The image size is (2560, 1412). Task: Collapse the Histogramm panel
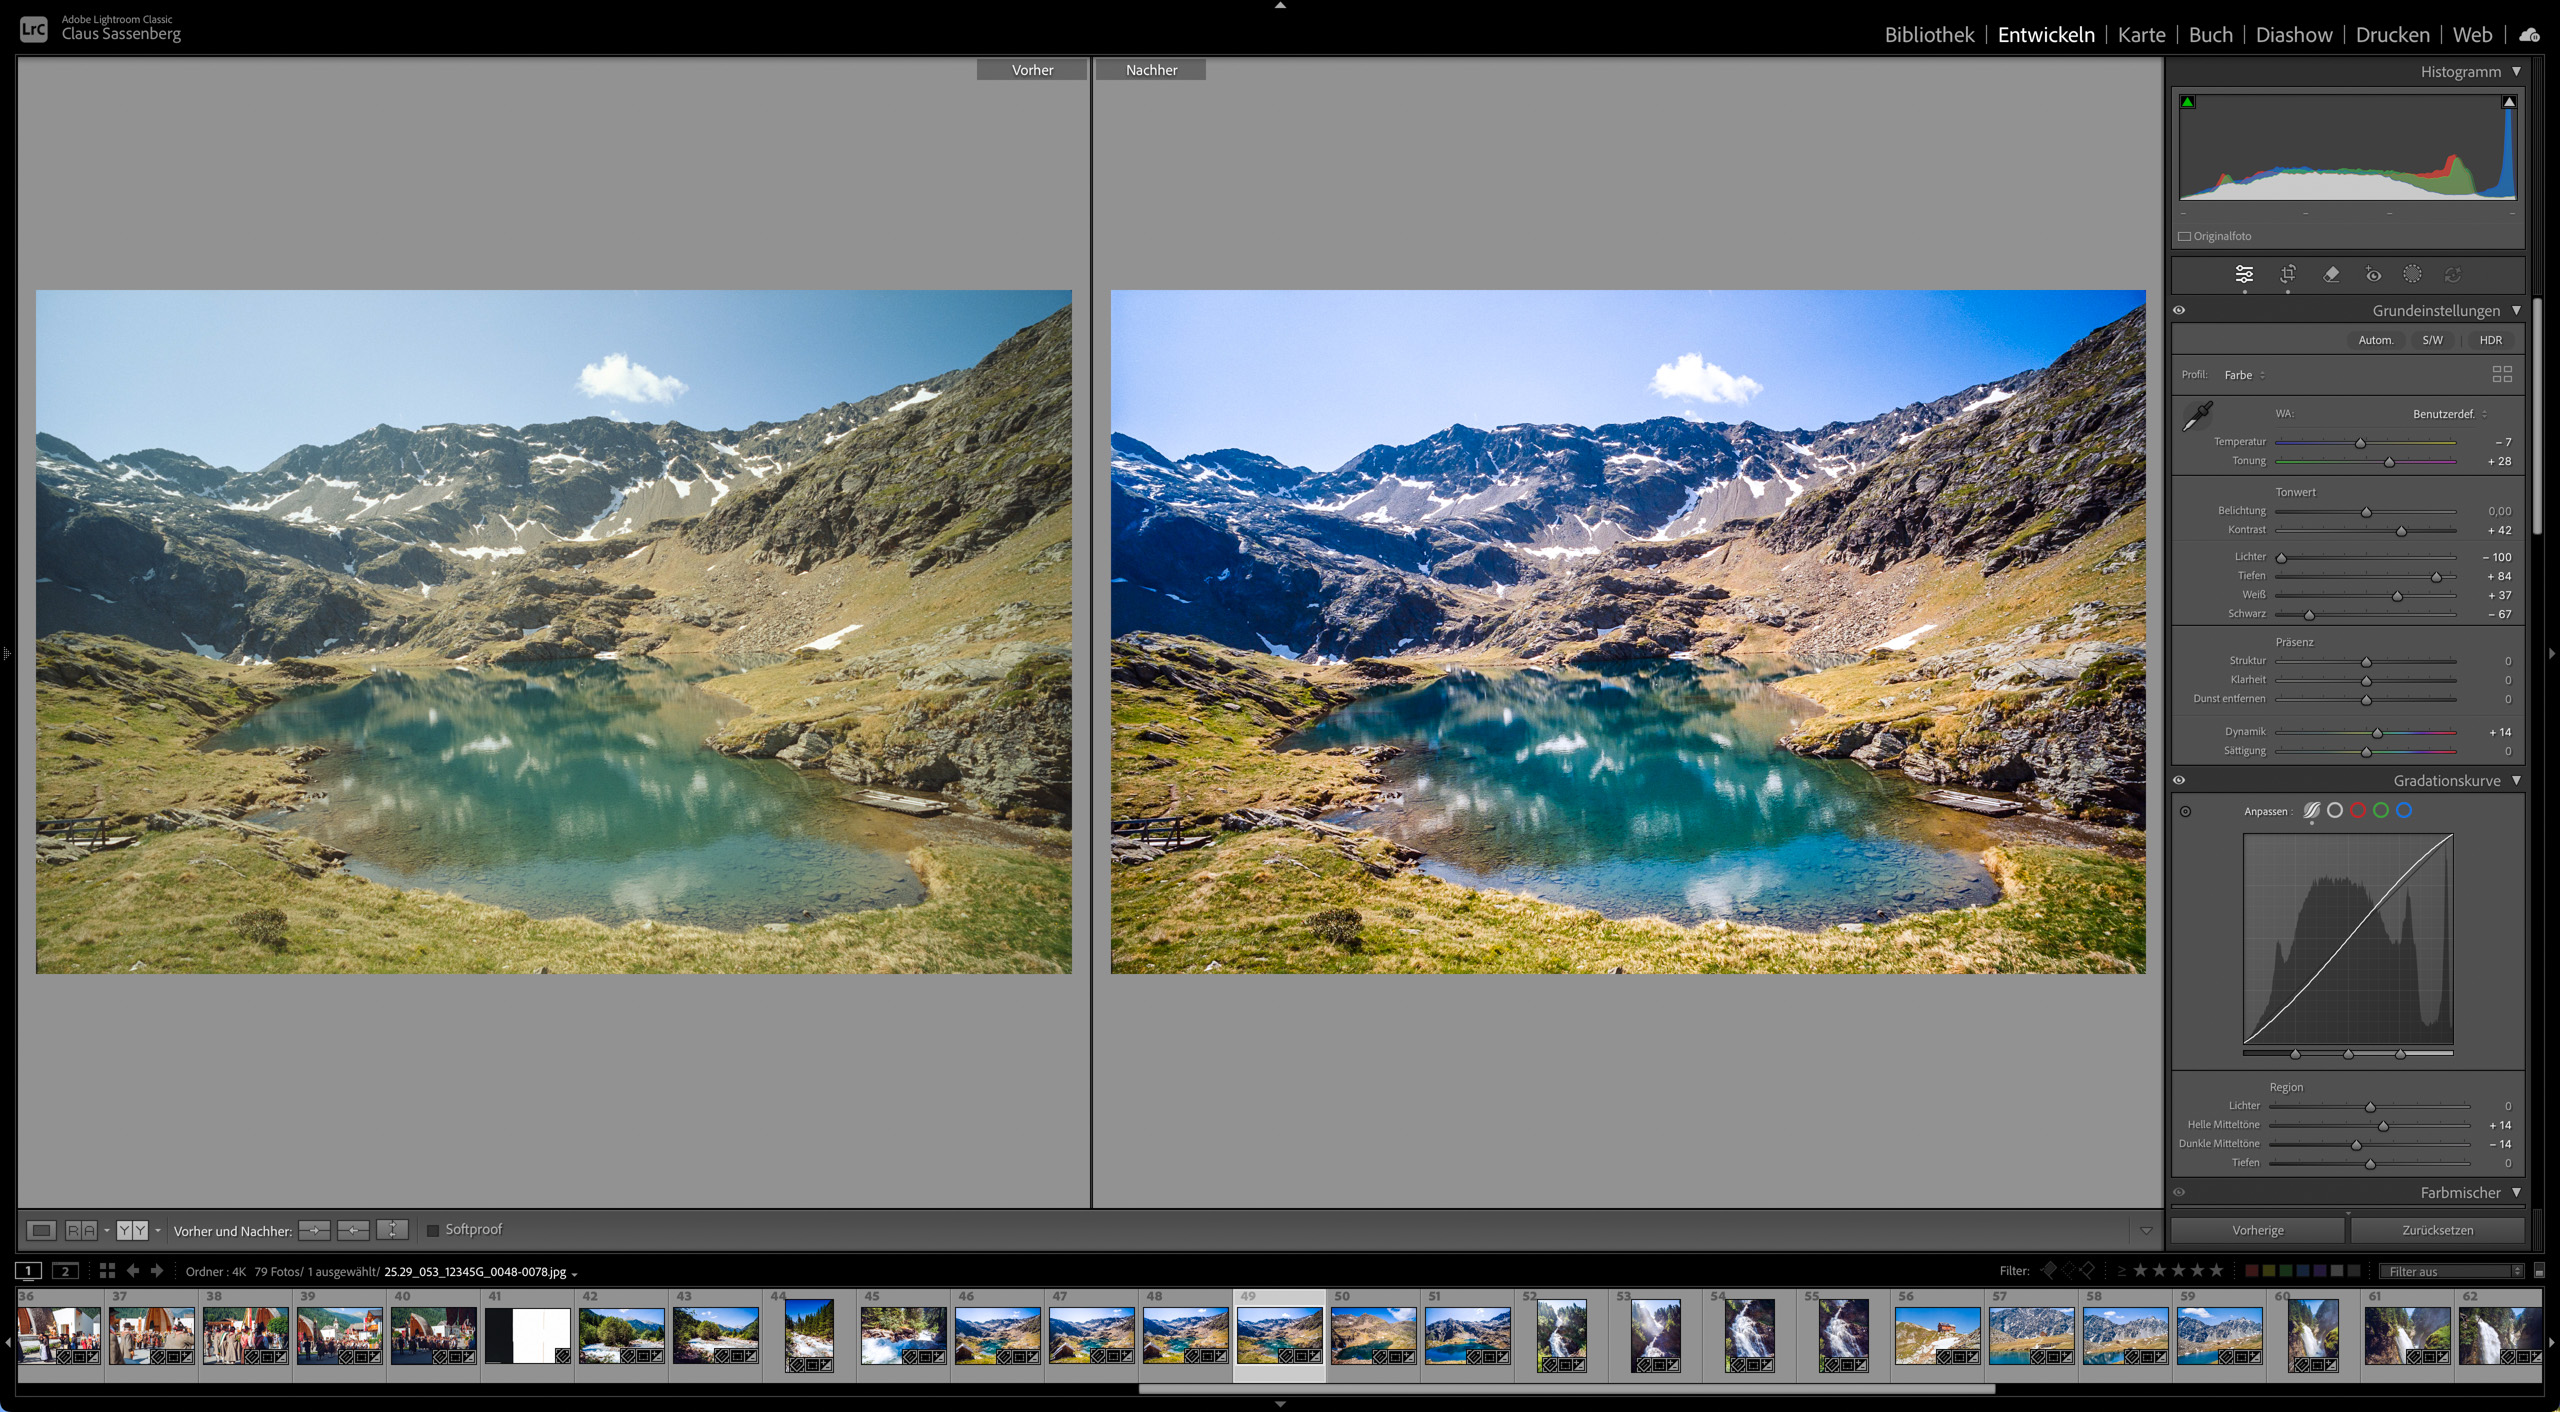point(2516,72)
